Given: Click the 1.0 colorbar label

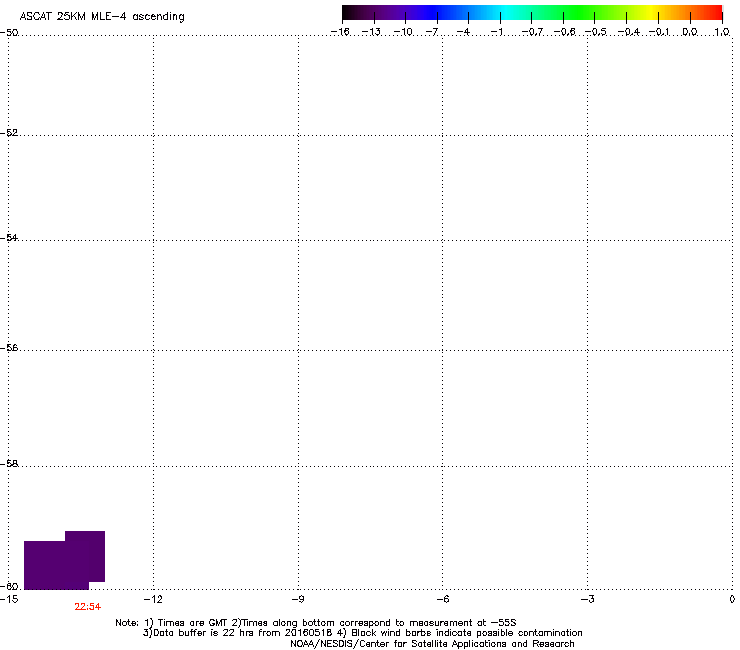Looking at the screenshot, I should [722, 32].
